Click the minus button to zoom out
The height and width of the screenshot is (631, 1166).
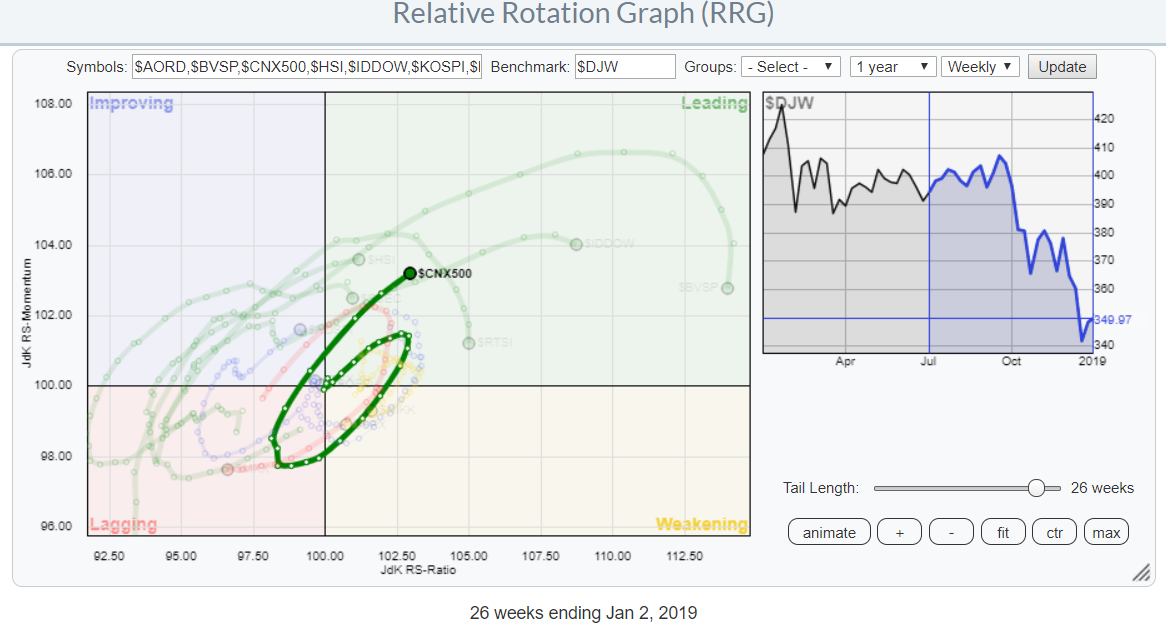(x=951, y=532)
